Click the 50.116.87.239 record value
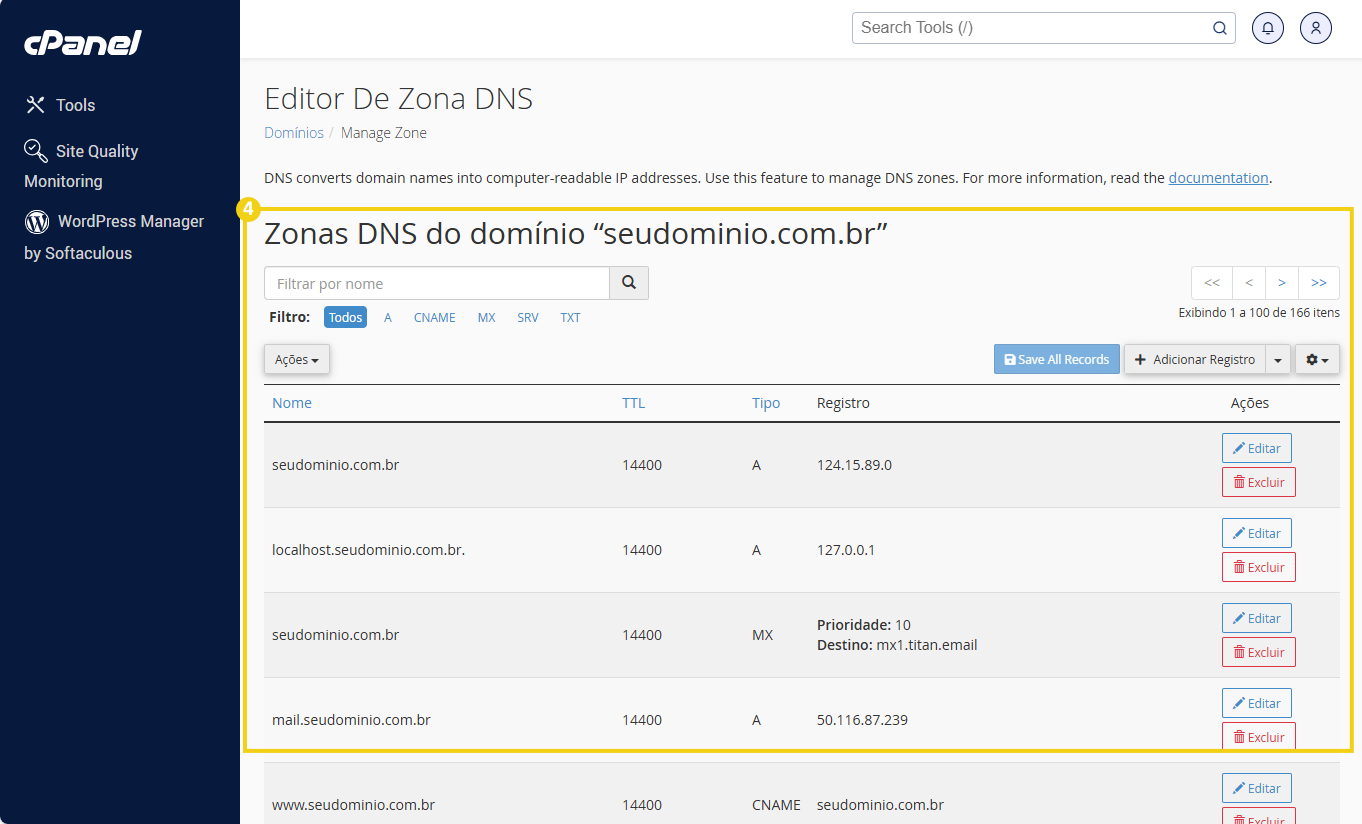This screenshot has height=824, width=1362. point(862,720)
